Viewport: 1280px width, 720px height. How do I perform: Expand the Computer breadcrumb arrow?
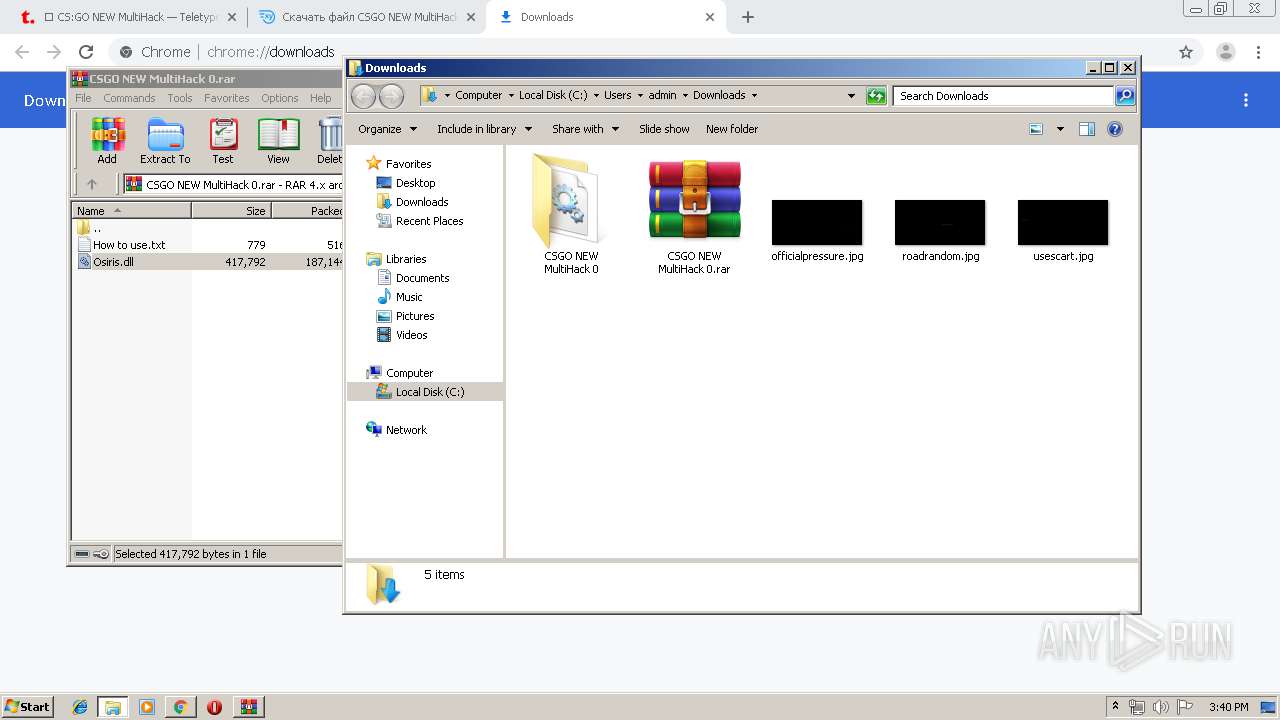[510, 96]
